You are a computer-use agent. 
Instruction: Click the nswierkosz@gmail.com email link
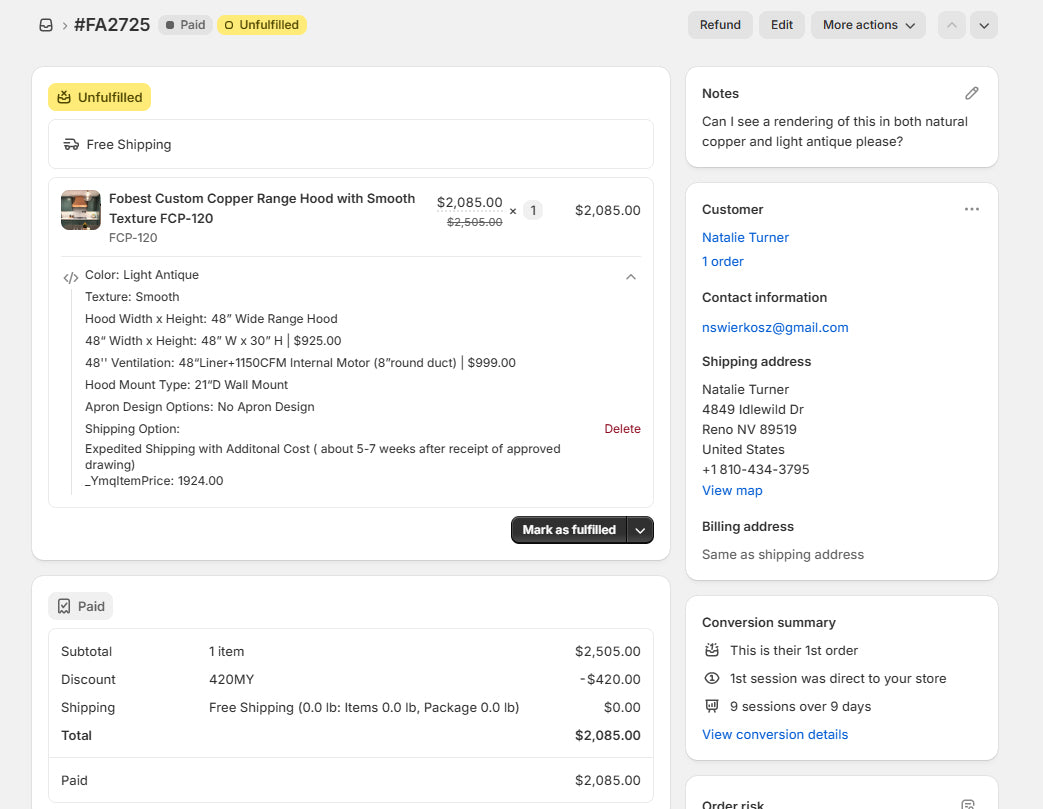point(775,327)
